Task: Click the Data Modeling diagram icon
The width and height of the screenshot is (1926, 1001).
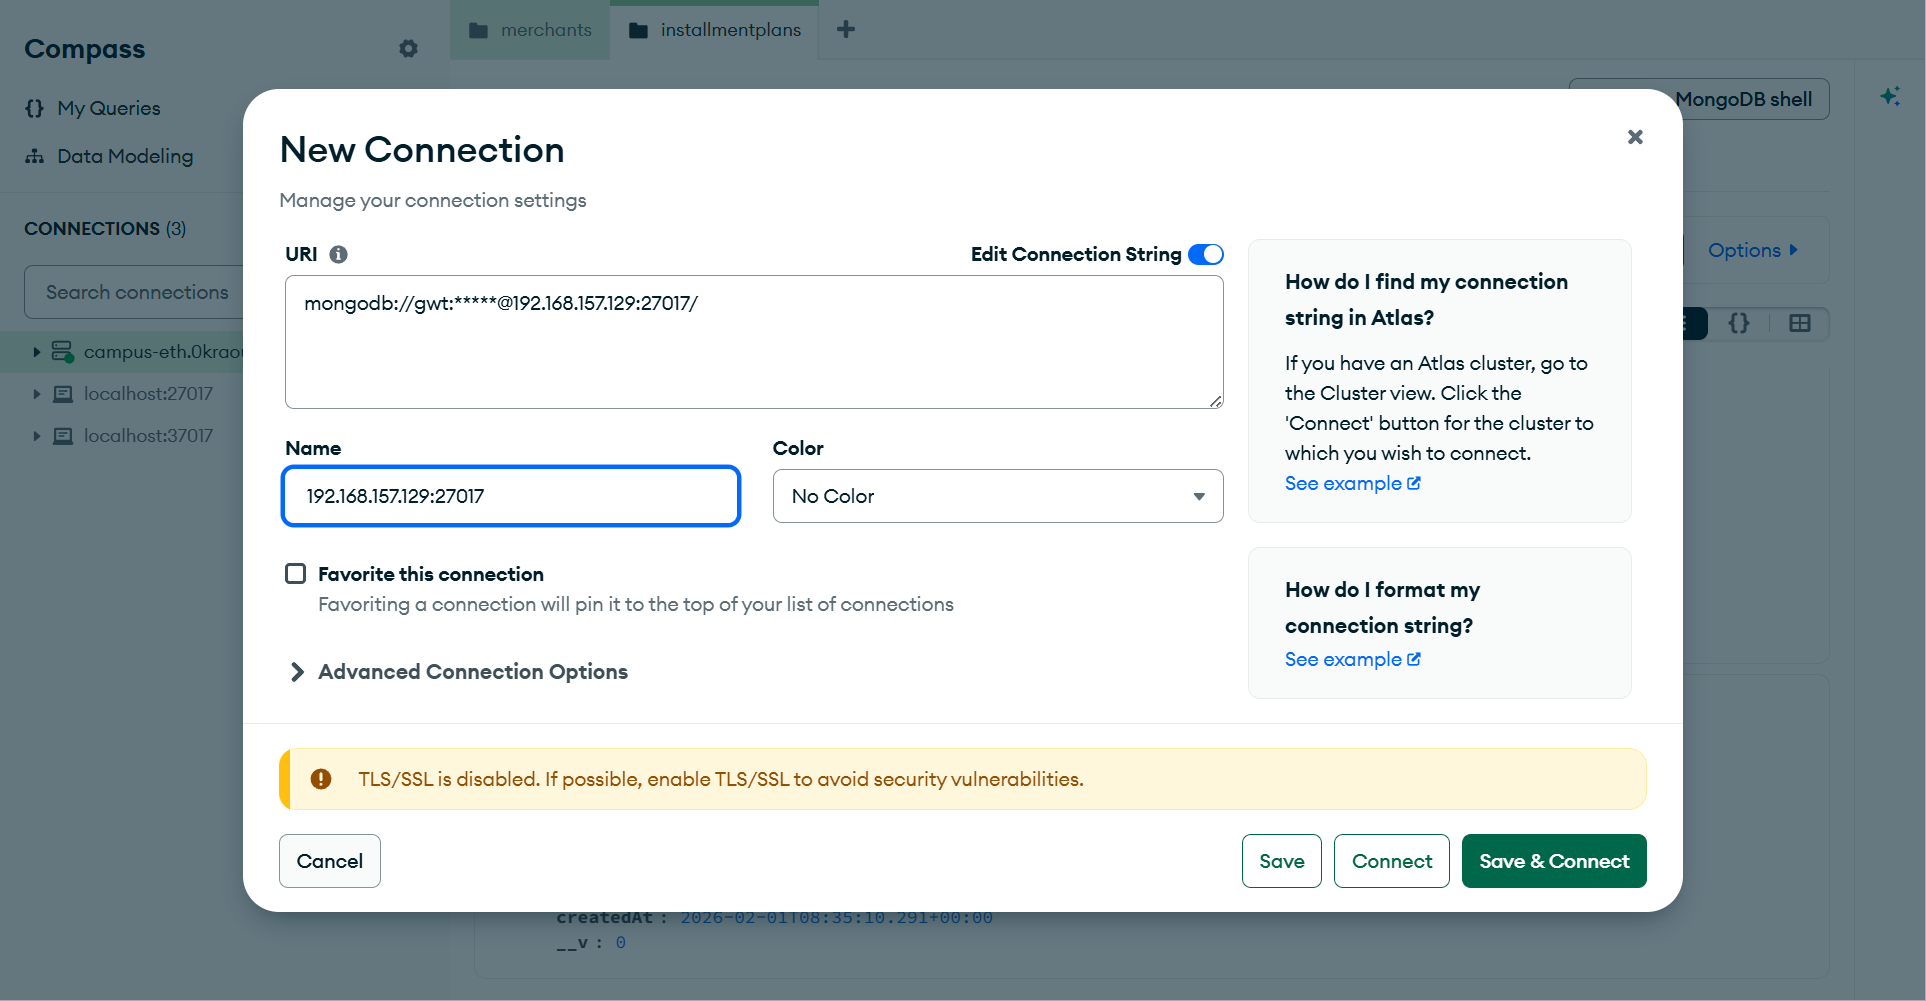Action: point(35,156)
